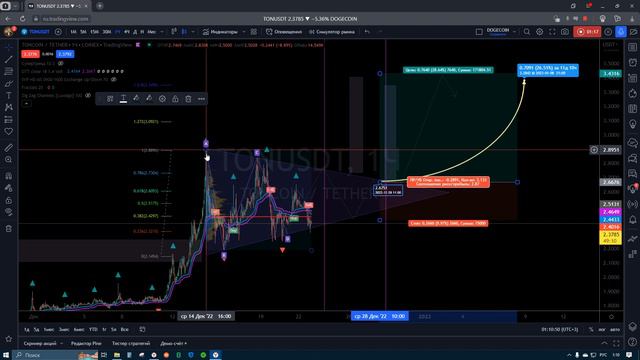
Task: Open indicator templates grid icon
Action: click(254, 32)
